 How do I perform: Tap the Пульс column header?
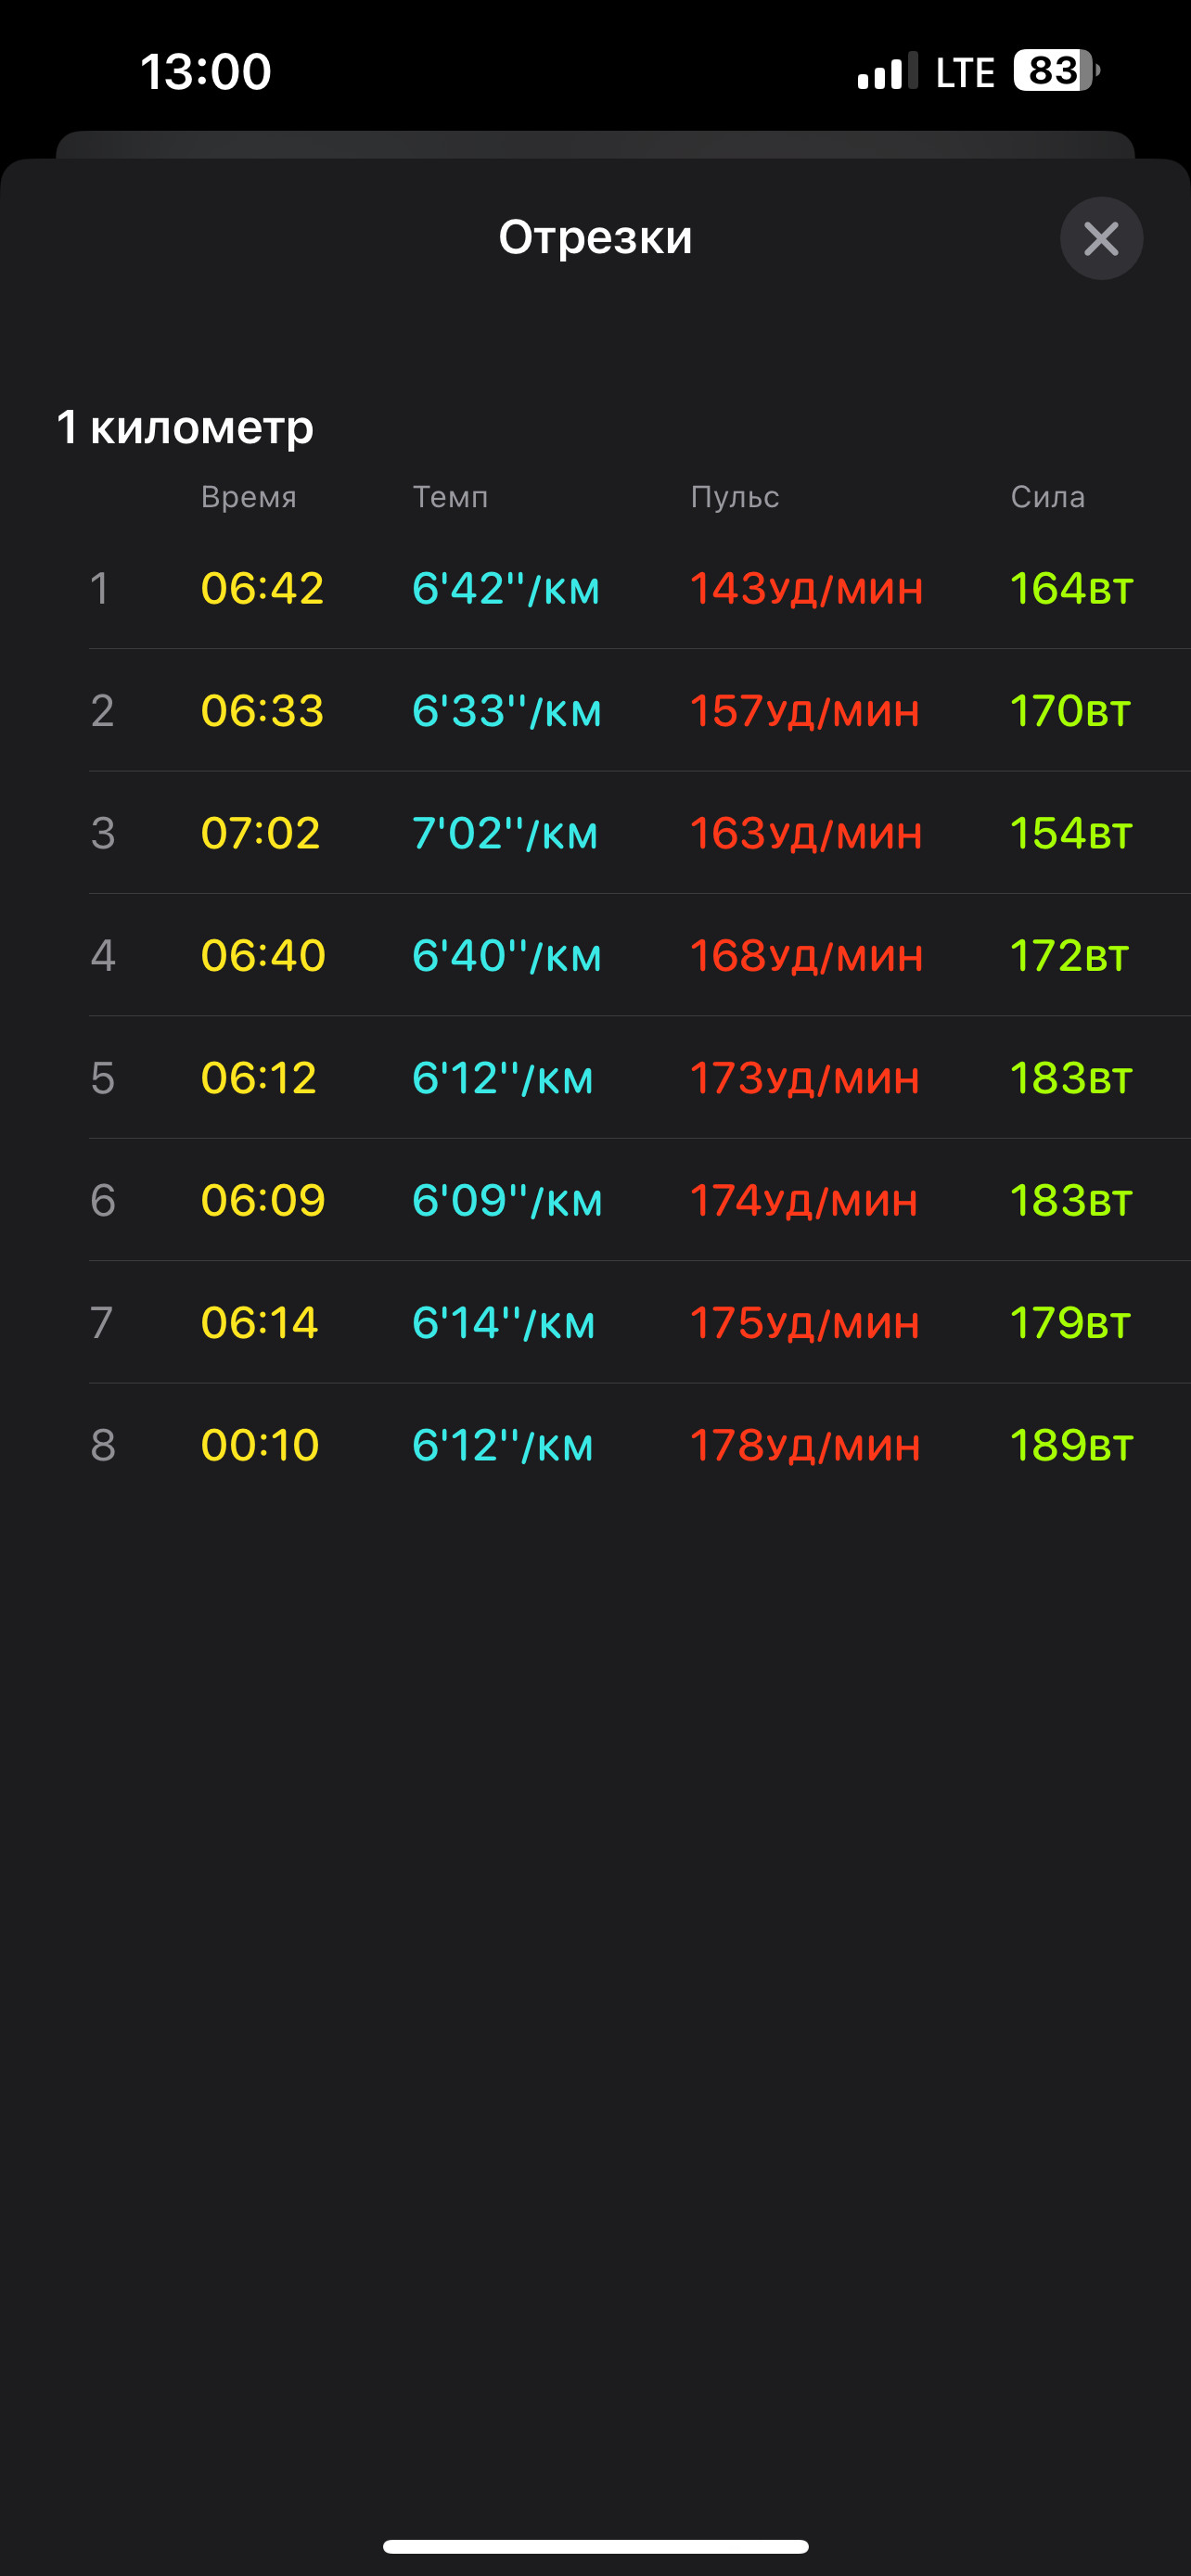click(735, 497)
